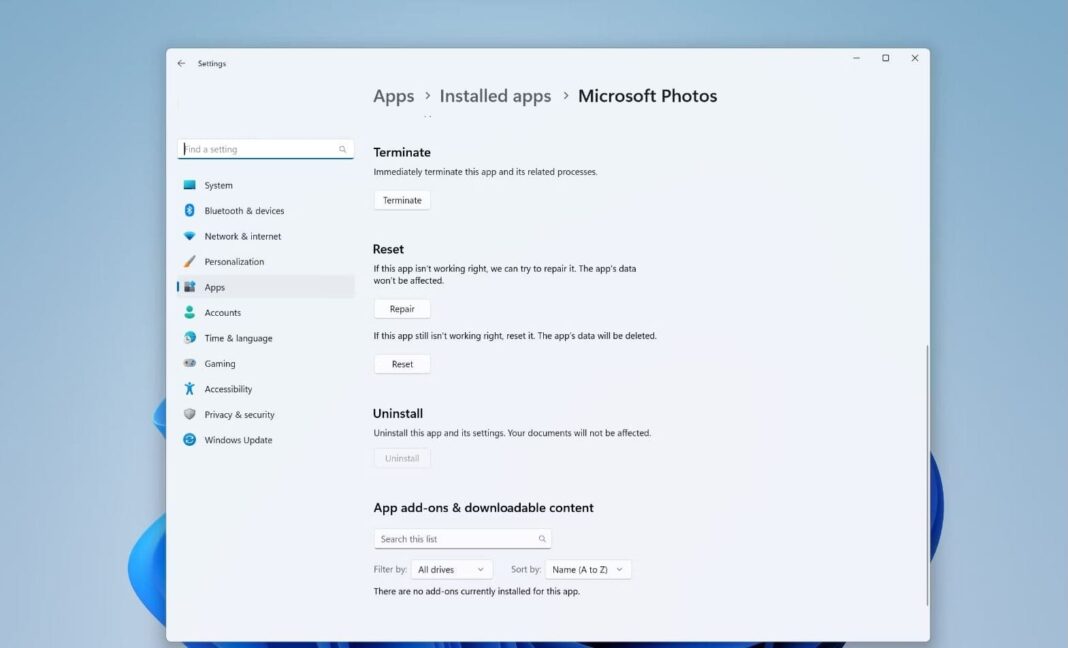Click the Repair button

(402, 308)
